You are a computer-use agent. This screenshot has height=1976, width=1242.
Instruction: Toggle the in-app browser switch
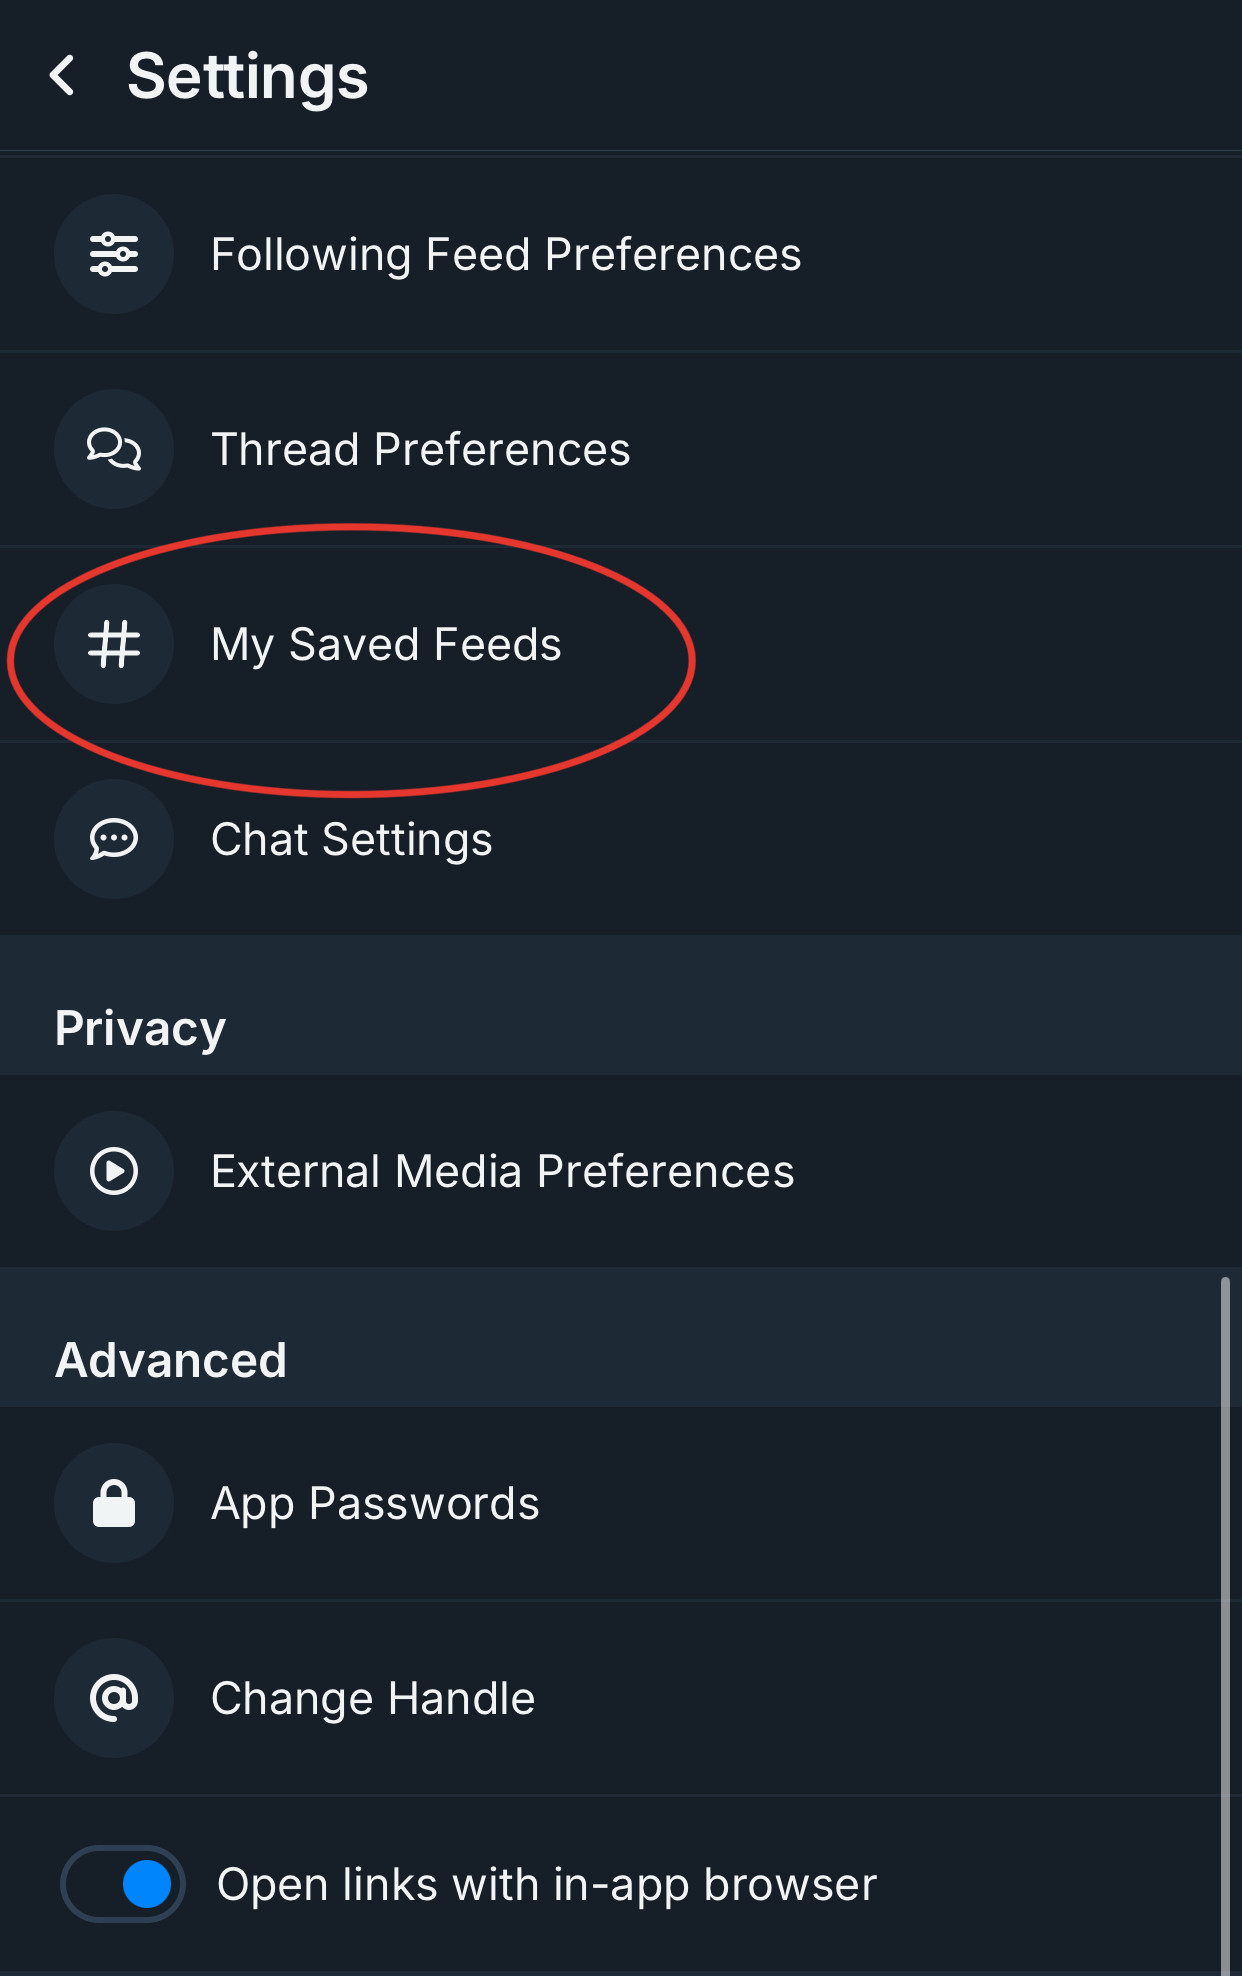coord(124,1884)
